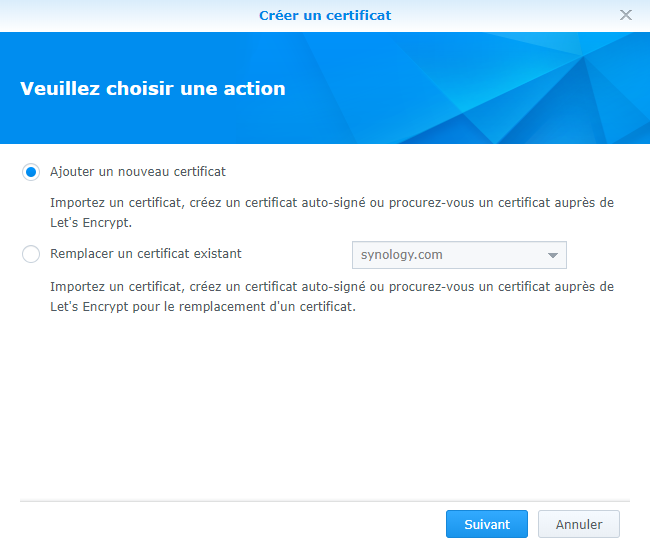This screenshot has width=650, height=541.
Task: Close the Créer un certificat dialog
Action: [x=626, y=15]
